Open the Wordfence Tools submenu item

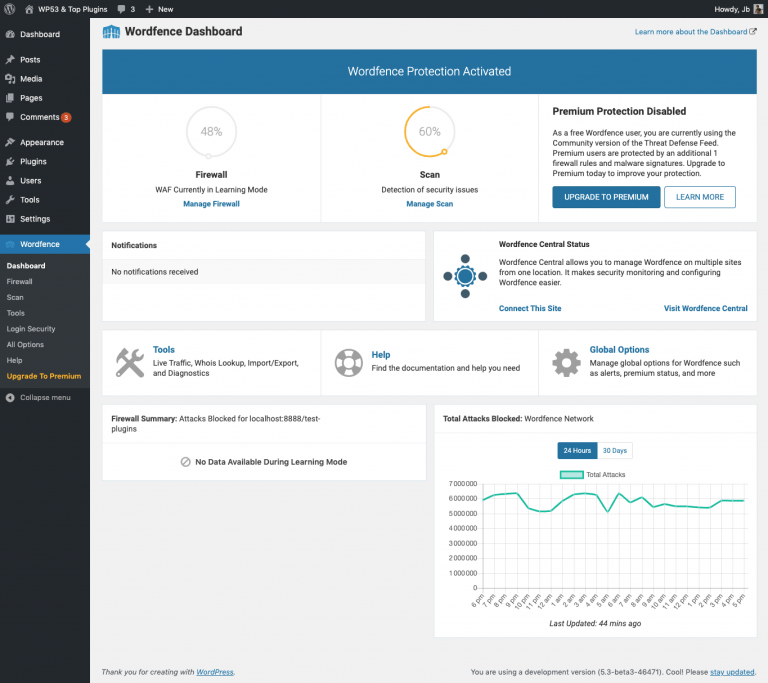point(16,313)
